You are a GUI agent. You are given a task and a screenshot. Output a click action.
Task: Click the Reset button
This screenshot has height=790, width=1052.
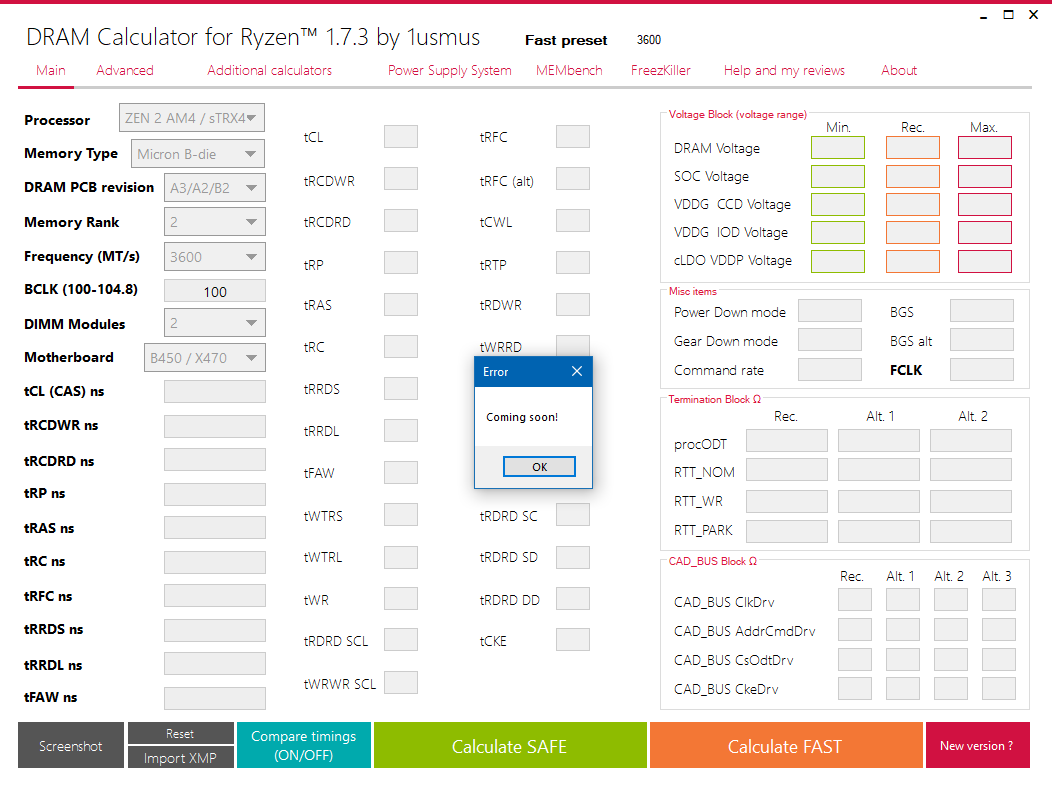click(180, 734)
